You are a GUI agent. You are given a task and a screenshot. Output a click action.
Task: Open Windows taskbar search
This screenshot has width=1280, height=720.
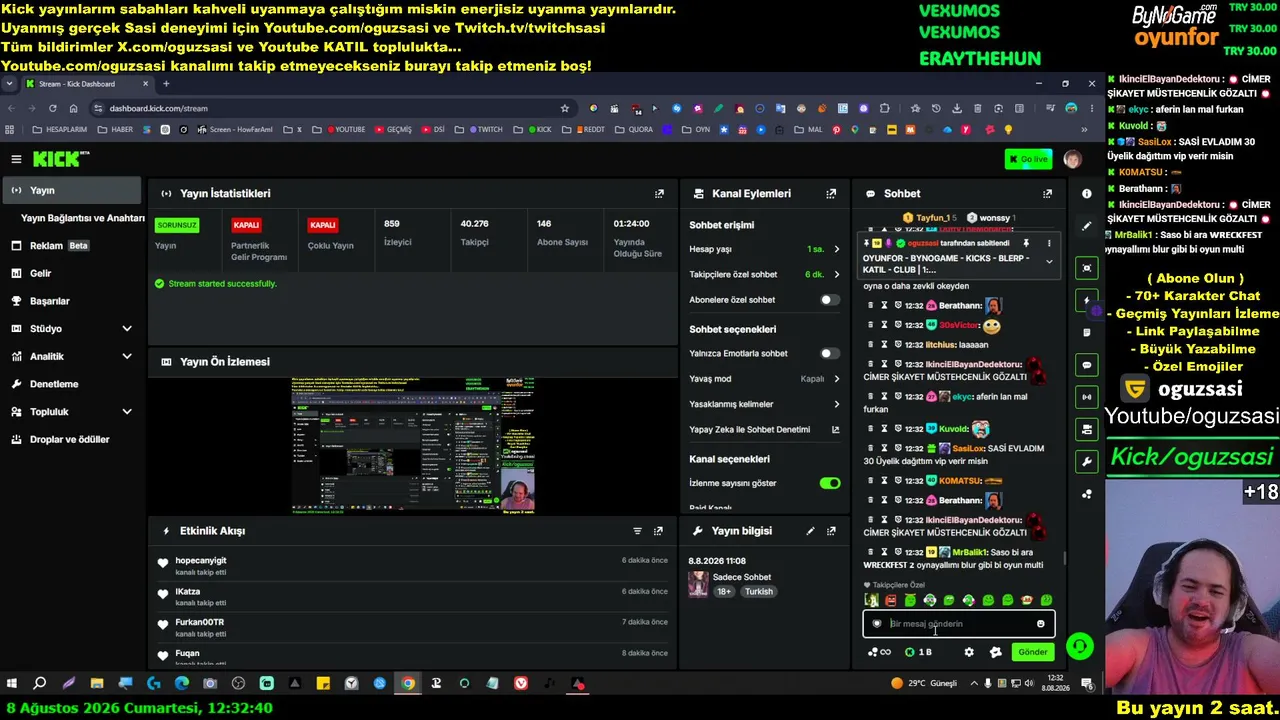coord(40,684)
